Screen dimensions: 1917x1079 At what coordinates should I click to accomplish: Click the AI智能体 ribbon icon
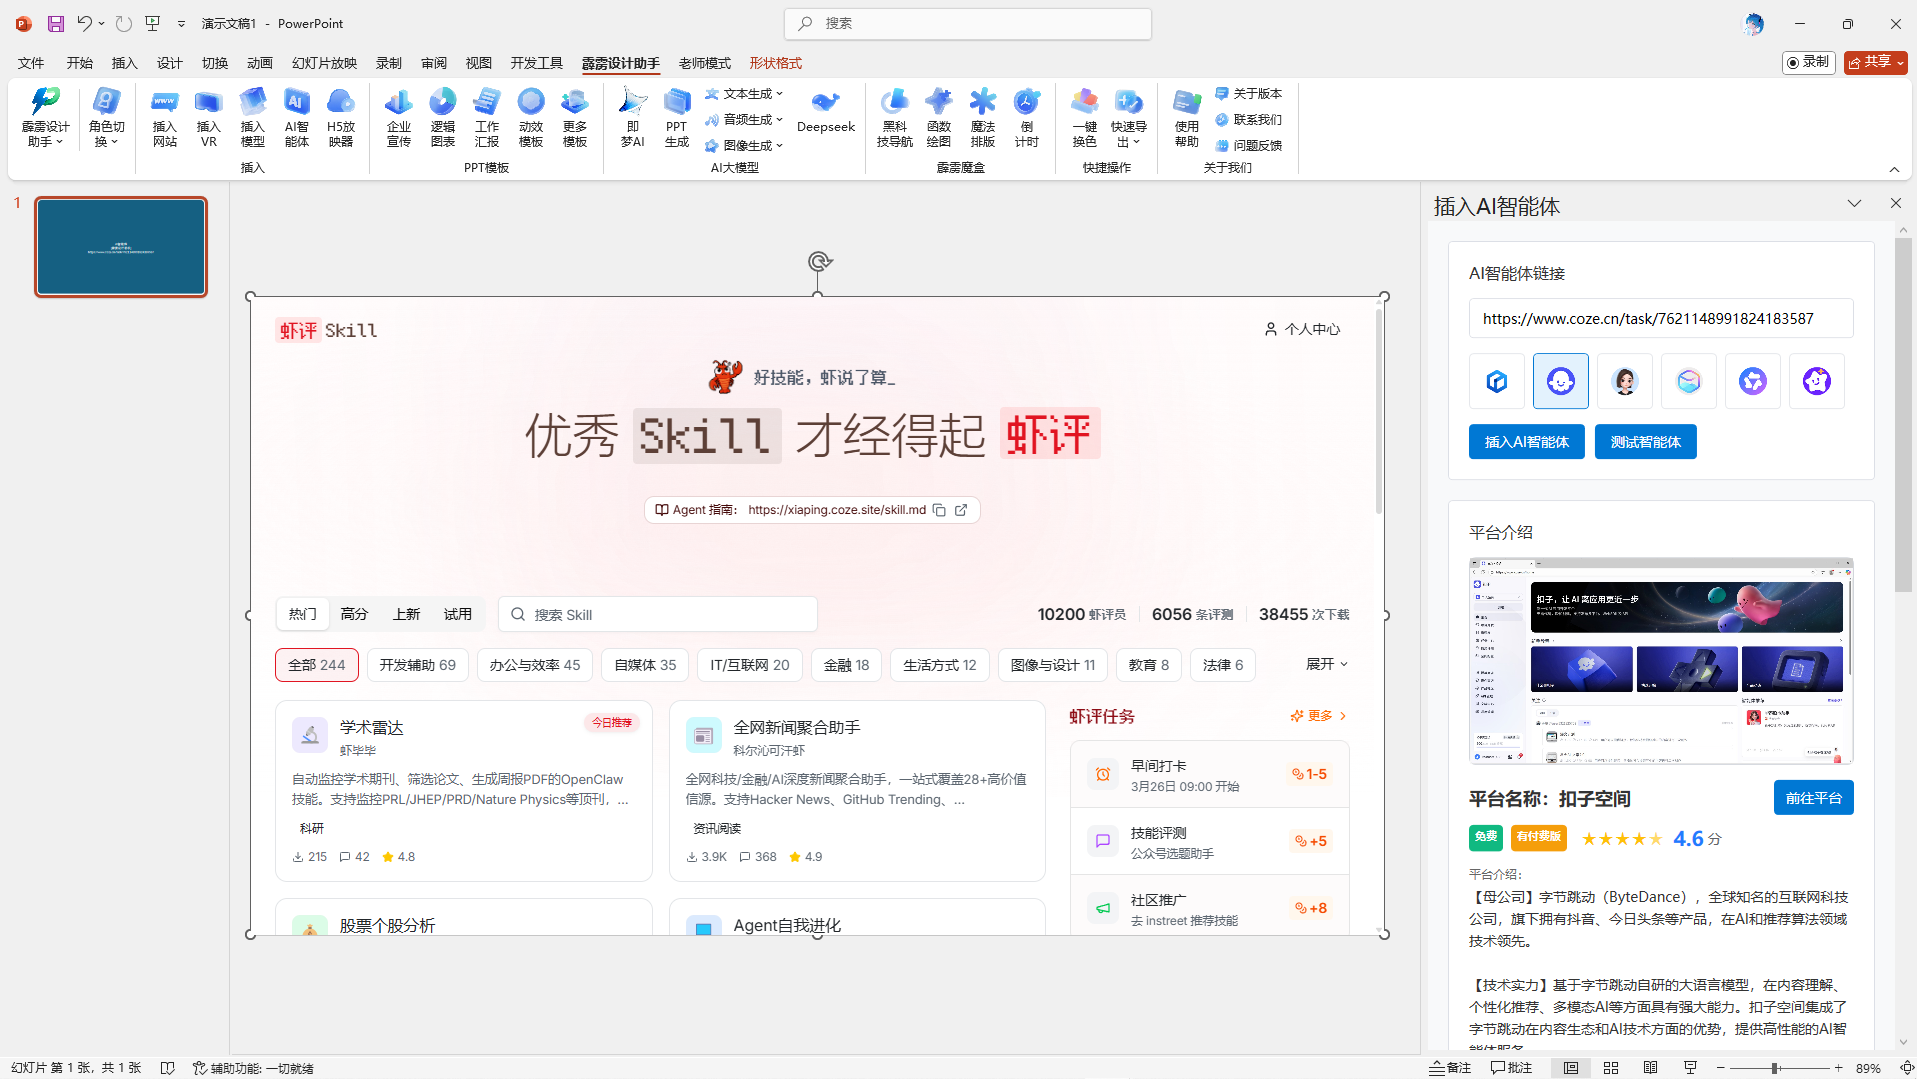click(296, 118)
